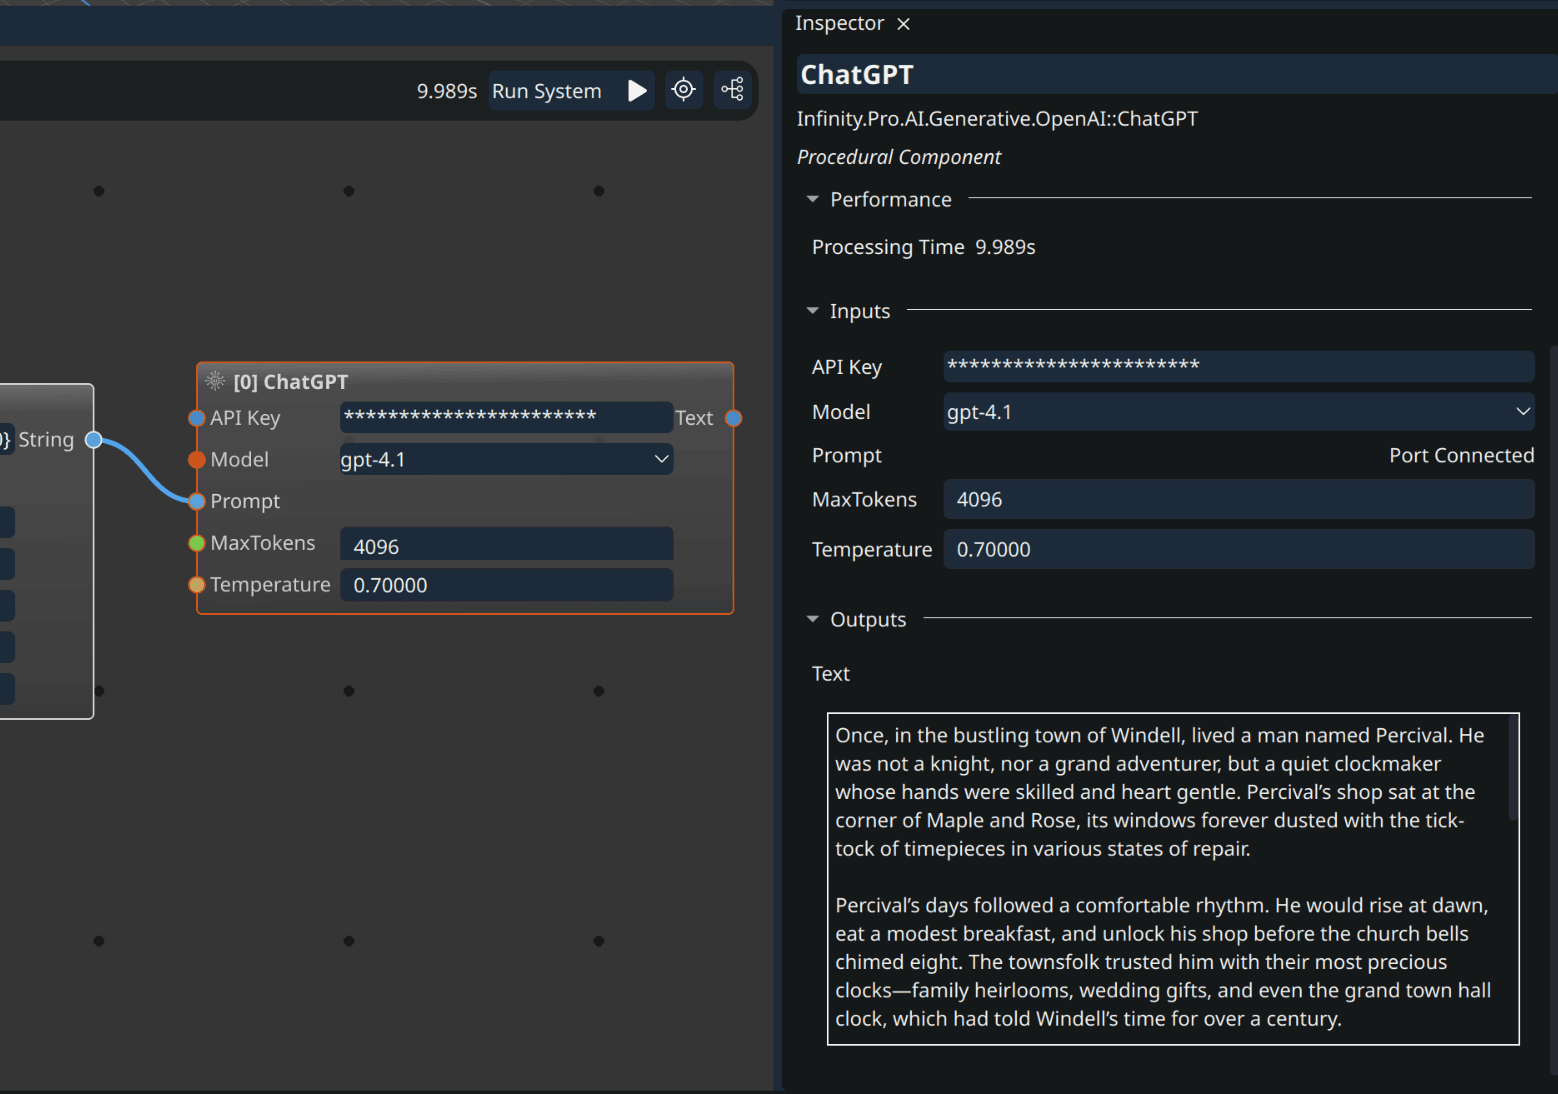
Task: Collapse the Performance section
Action: pyautogui.click(x=812, y=199)
